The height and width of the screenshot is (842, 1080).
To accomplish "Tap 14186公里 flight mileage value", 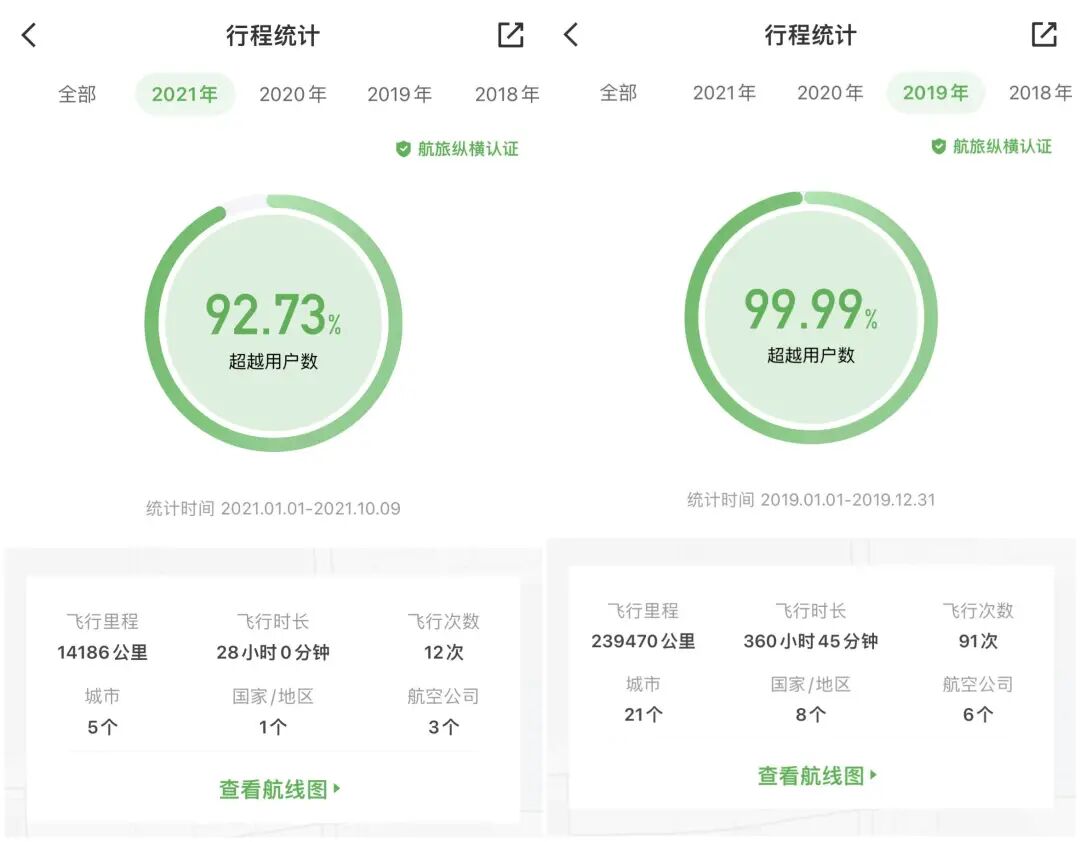I will click(x=103, y=652).
